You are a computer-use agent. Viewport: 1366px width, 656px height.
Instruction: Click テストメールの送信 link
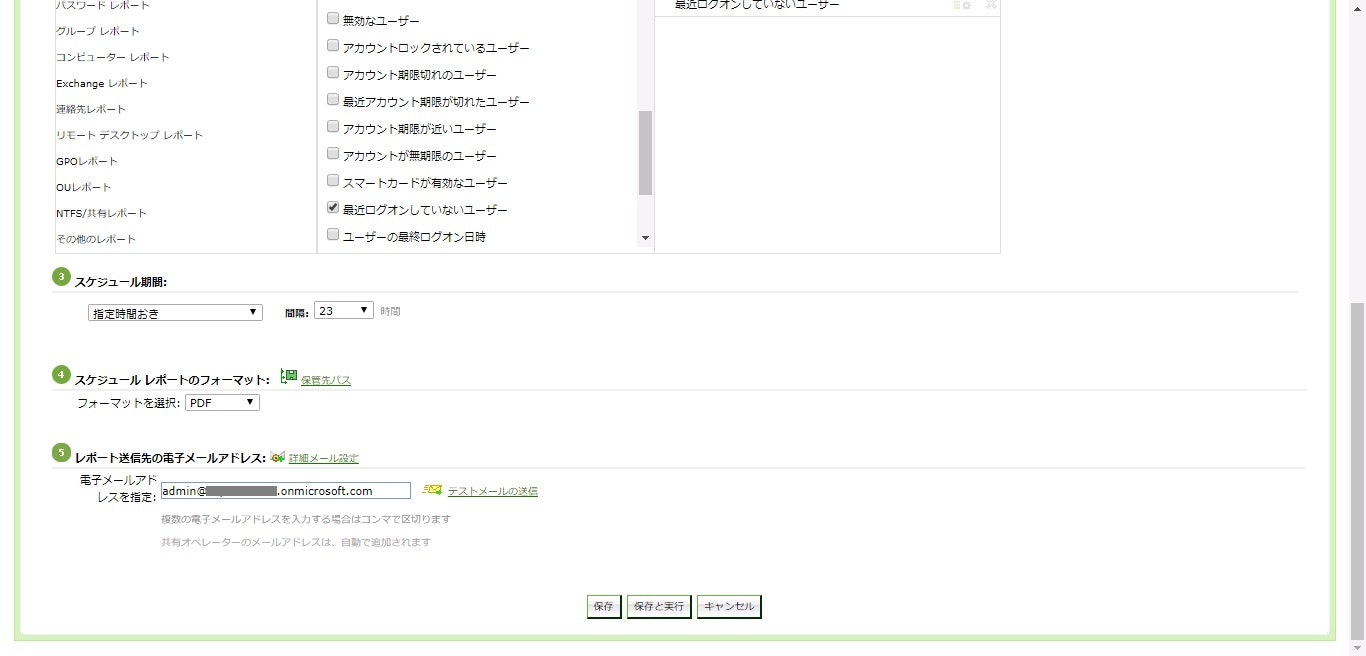[x=492, y=491]
